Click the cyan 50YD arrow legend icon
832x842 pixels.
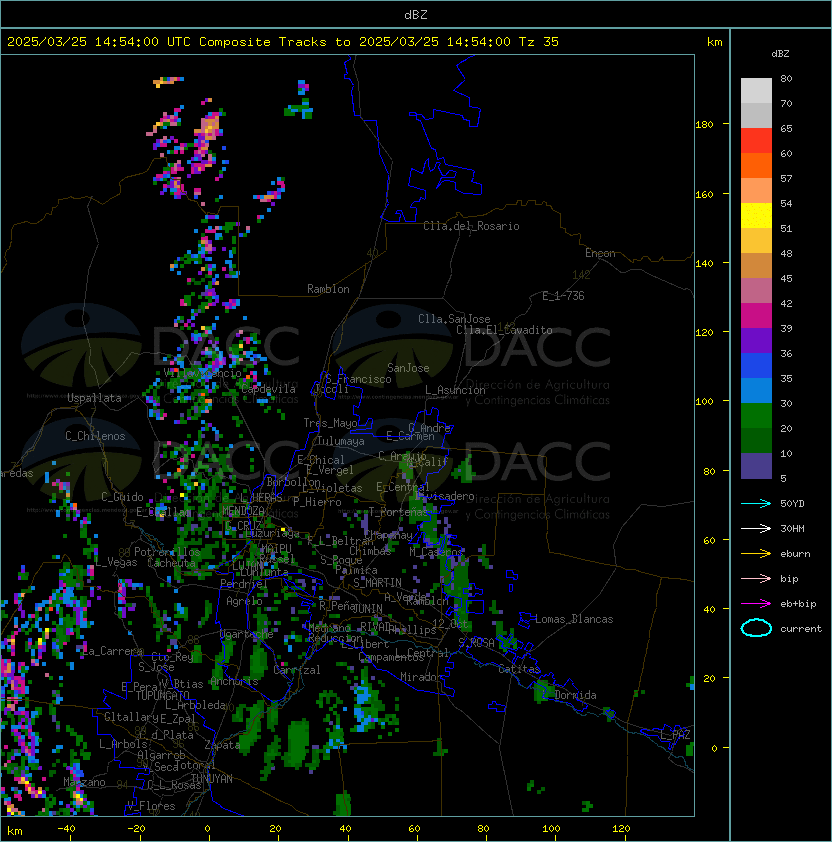[756, 504]
